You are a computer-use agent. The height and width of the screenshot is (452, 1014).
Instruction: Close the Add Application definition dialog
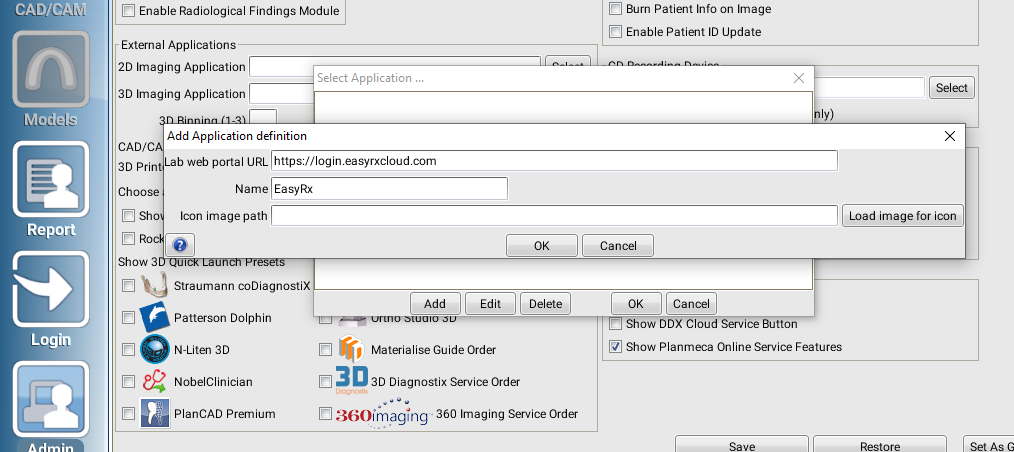[x=950, y=136]
